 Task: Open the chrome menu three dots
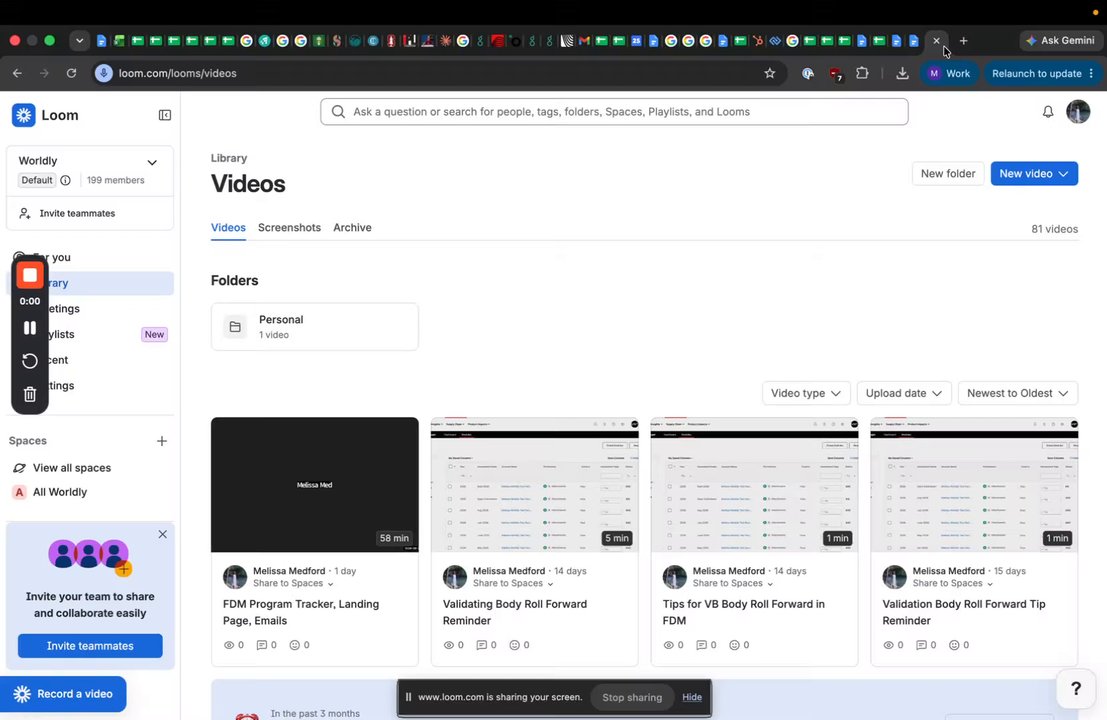point(1091,73)
